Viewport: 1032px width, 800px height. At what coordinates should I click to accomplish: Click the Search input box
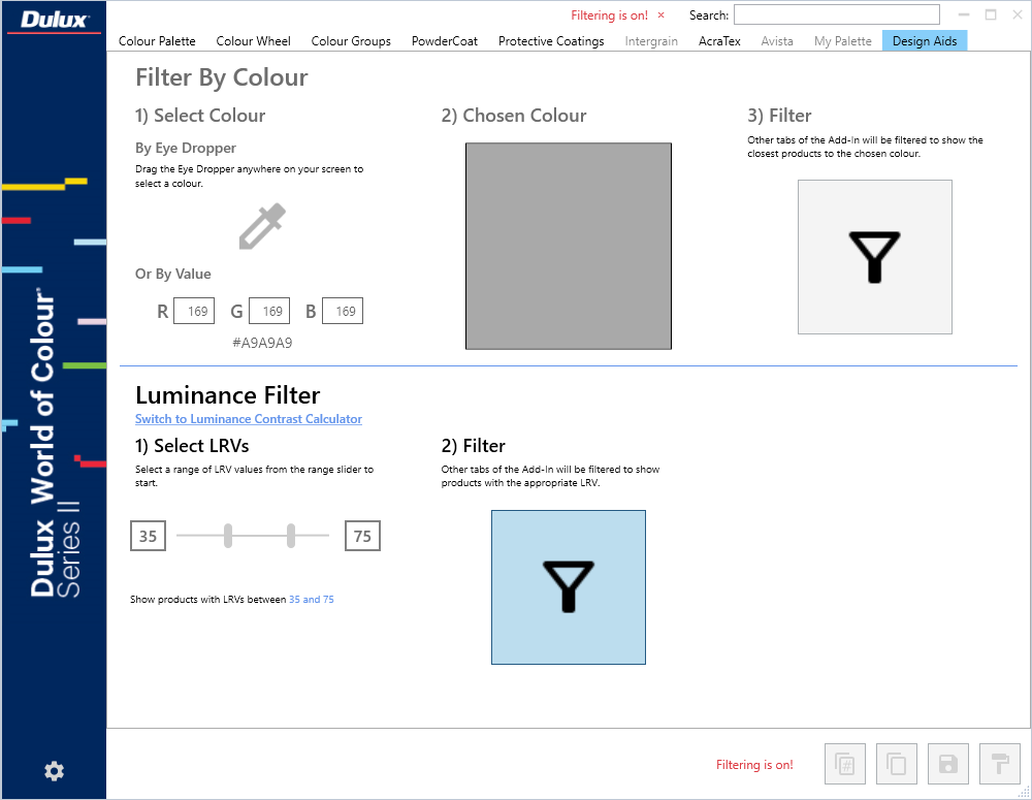click(x=836, y=14)
